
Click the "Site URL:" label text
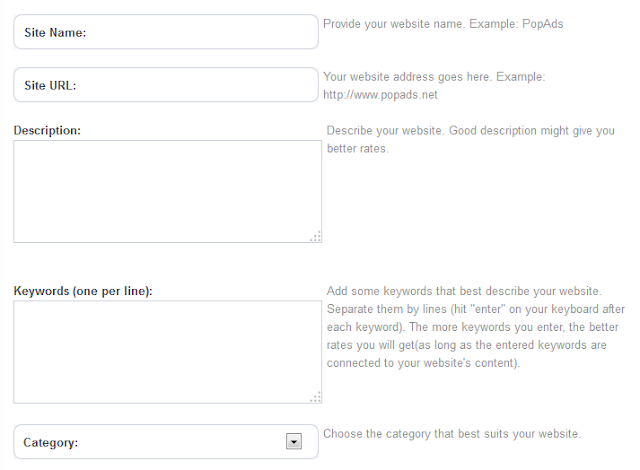pyautogui.click(x=51, y=85)
